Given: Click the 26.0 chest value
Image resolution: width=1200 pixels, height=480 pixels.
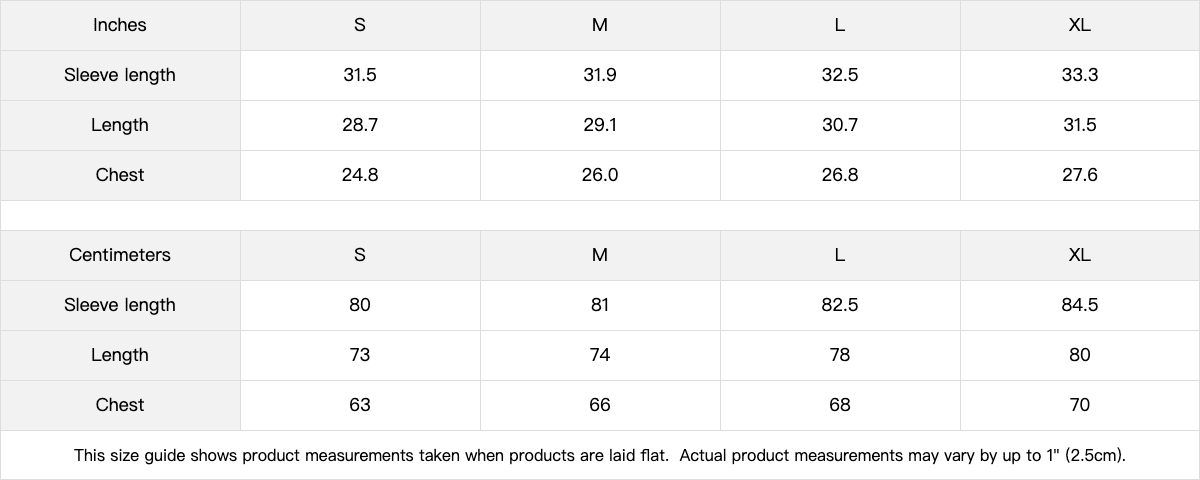Looking at the screenshot, I should 600,175.
